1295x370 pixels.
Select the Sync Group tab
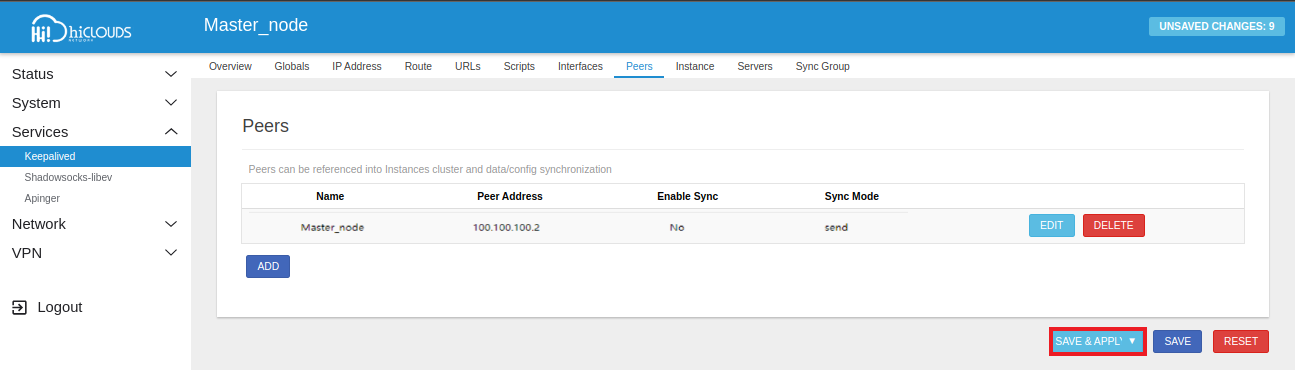tap(823, 66)
